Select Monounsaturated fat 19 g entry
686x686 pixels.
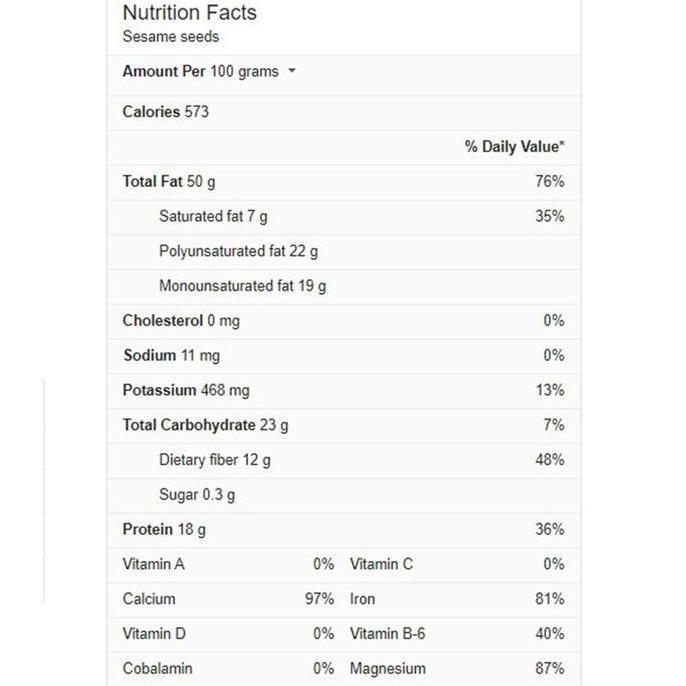tap(242, 286)
